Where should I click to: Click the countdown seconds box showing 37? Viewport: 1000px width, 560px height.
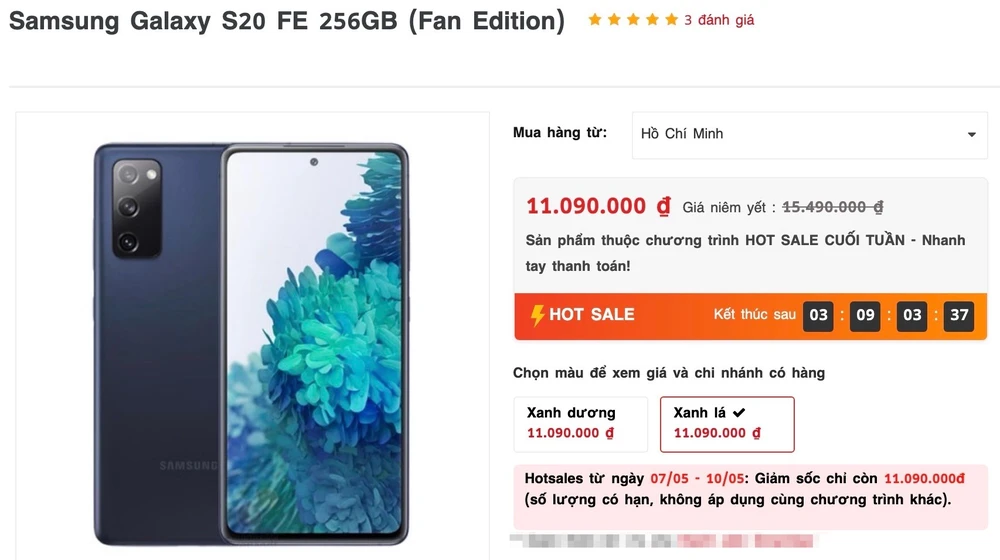pos(959,315)
